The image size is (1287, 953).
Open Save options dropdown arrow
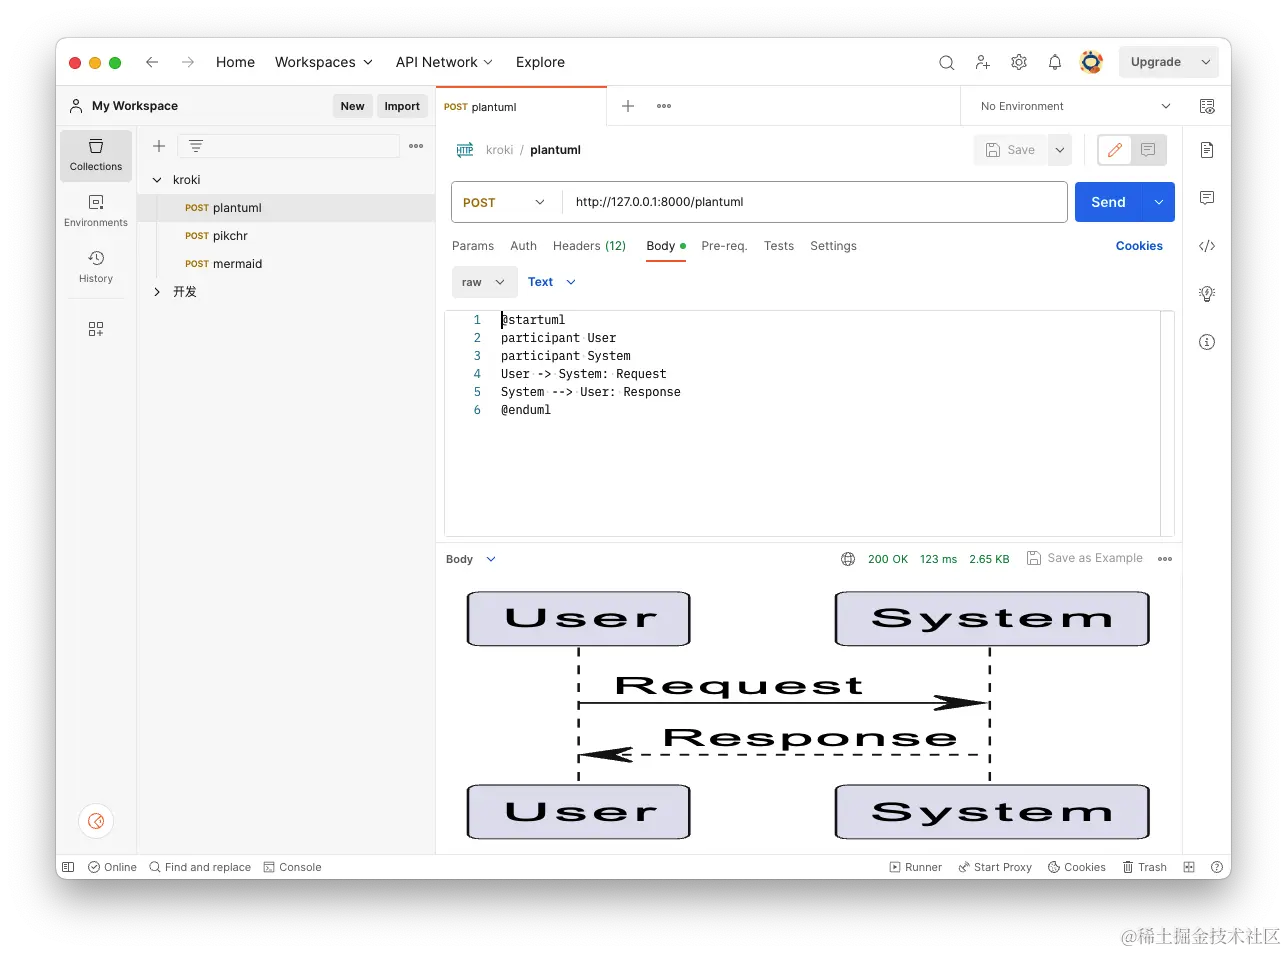pyautogui.click(x=1060, y=150)
